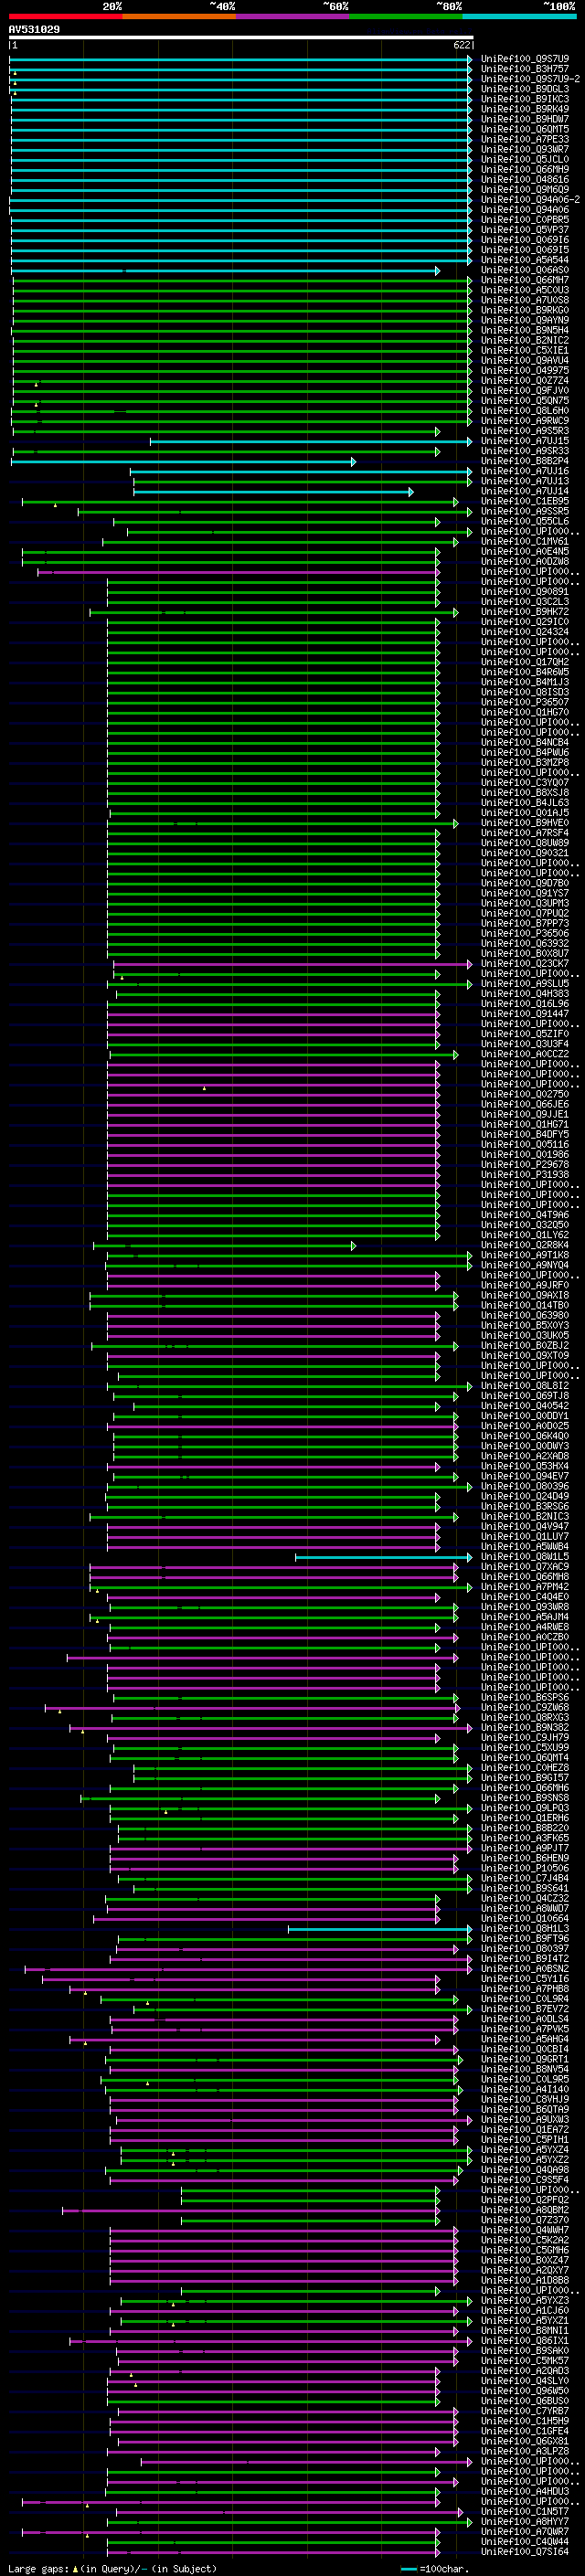Select the UniRef100_Q66MH9 label
The image size is (585, 2576).
(525, 169)
